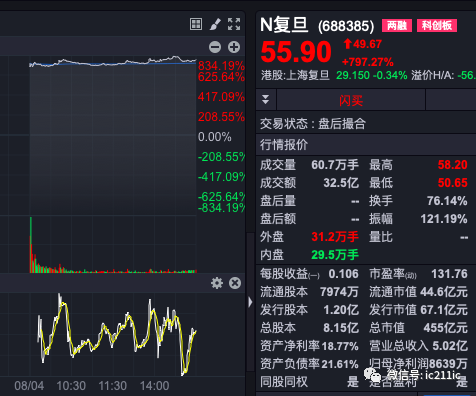Click the 内盘 value 29.5万手
476x396 pixels.
[x=335, y=255]
